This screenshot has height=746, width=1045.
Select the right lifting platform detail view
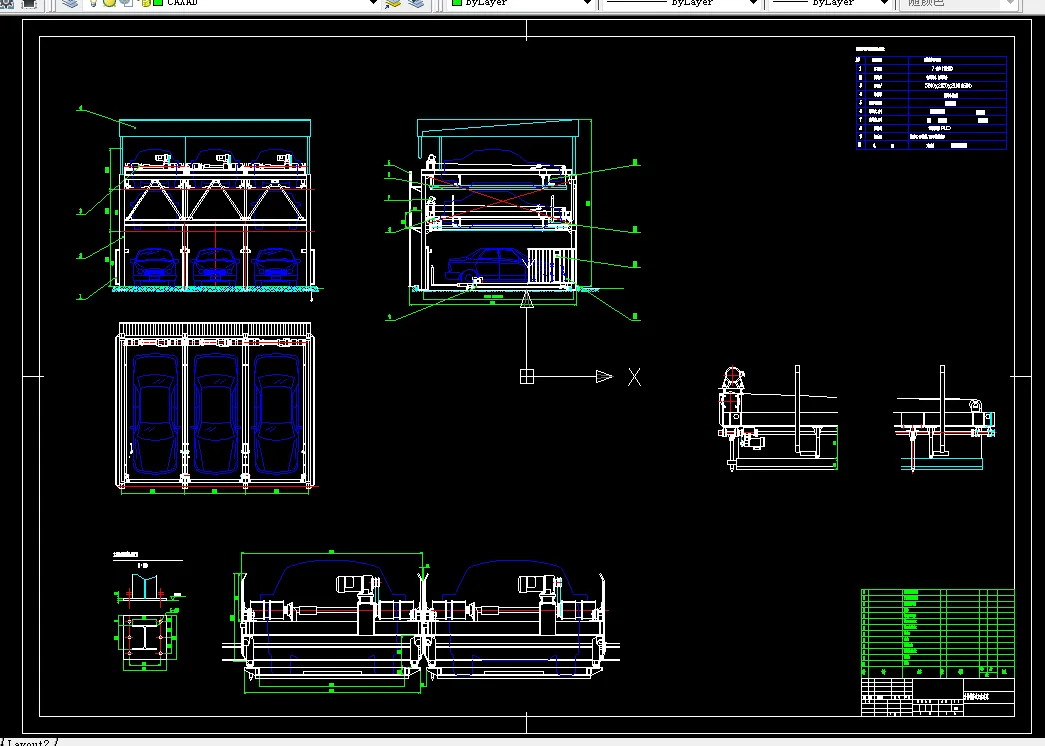[x=945, y=419]
